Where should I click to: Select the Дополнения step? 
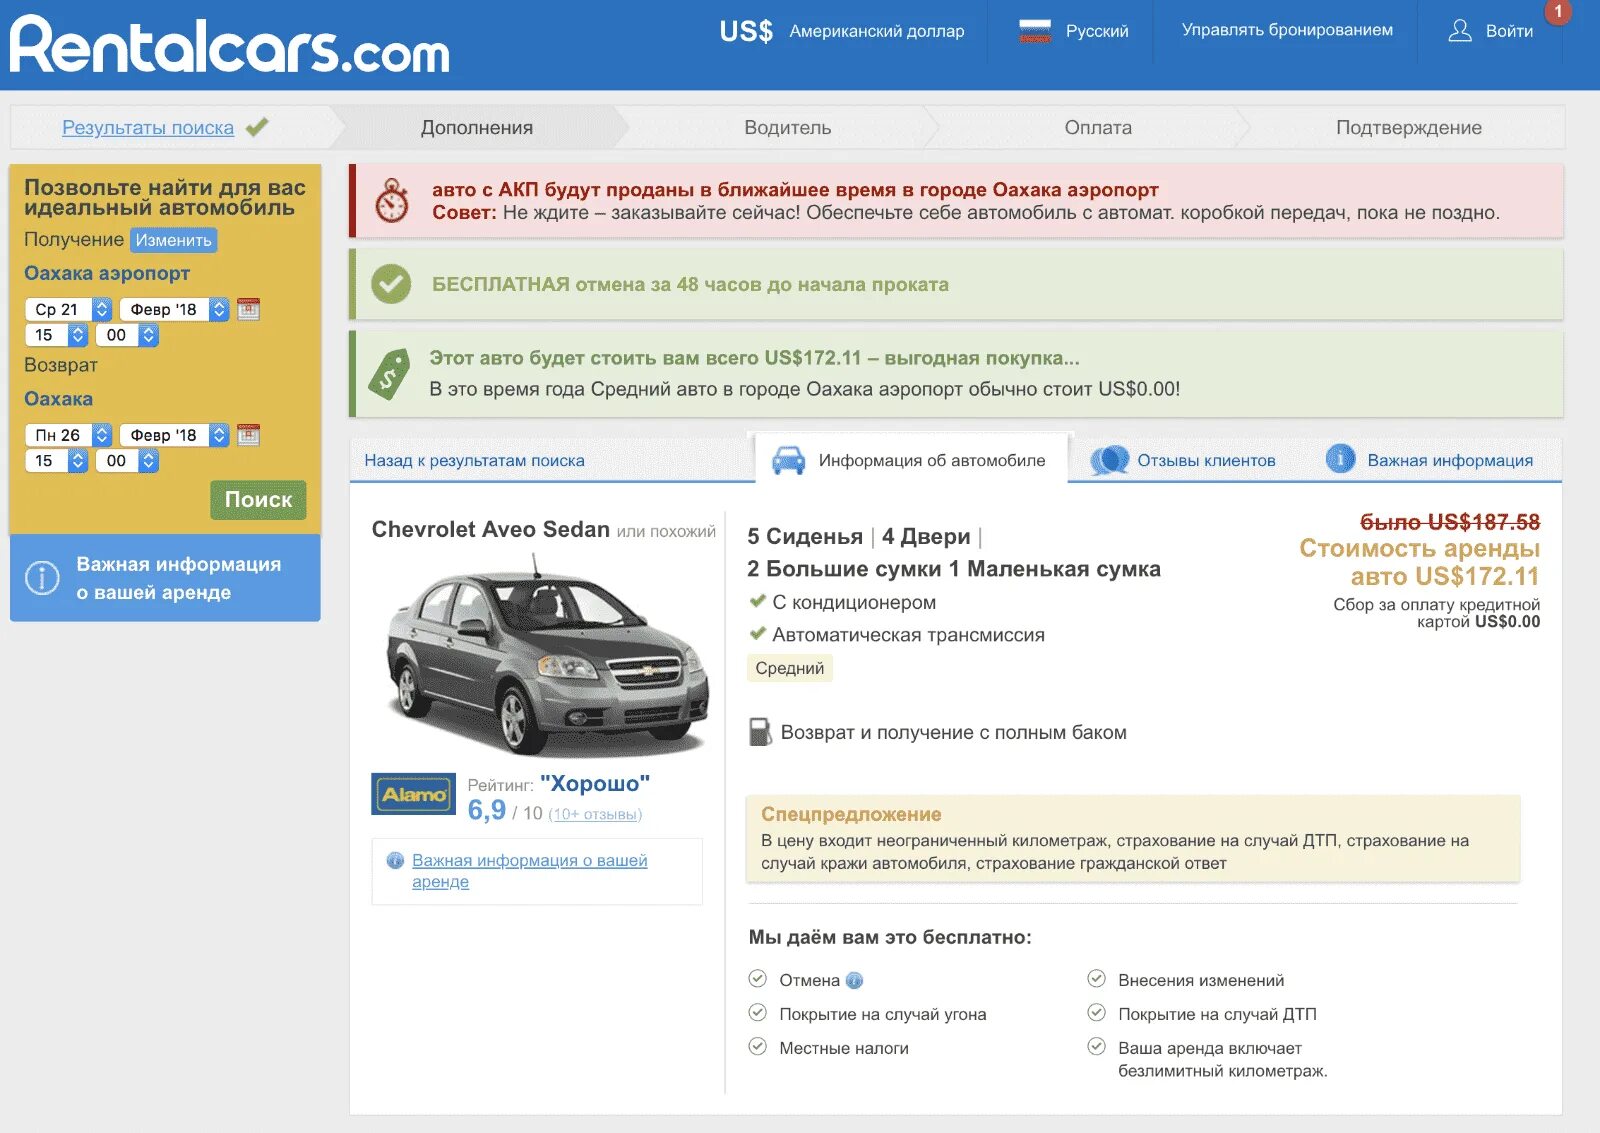click(477, 128)
